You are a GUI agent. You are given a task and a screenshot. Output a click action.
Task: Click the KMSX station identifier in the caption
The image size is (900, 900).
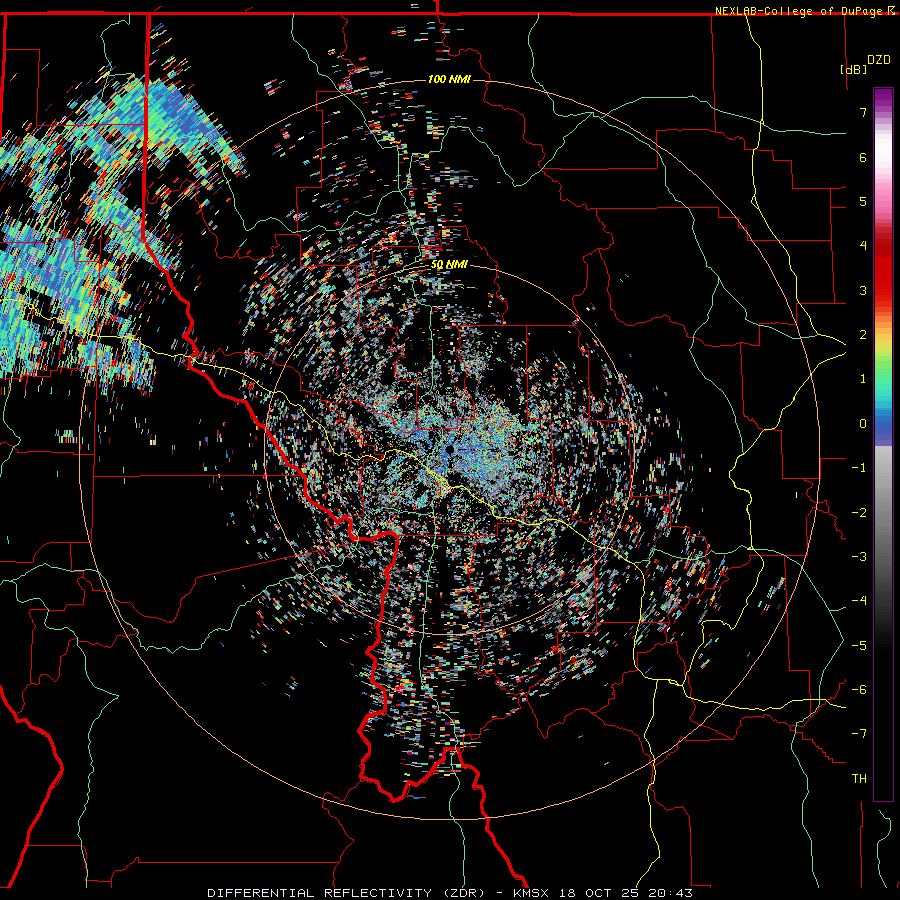(x=531, y=893)
